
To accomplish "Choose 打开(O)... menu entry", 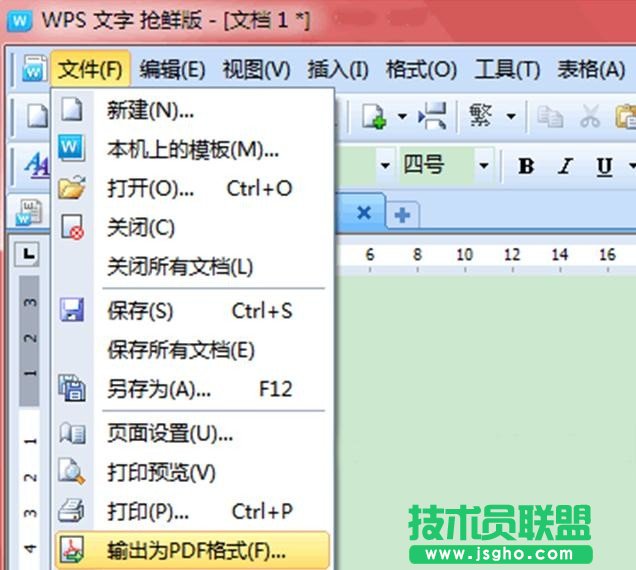I will [191, 189].
